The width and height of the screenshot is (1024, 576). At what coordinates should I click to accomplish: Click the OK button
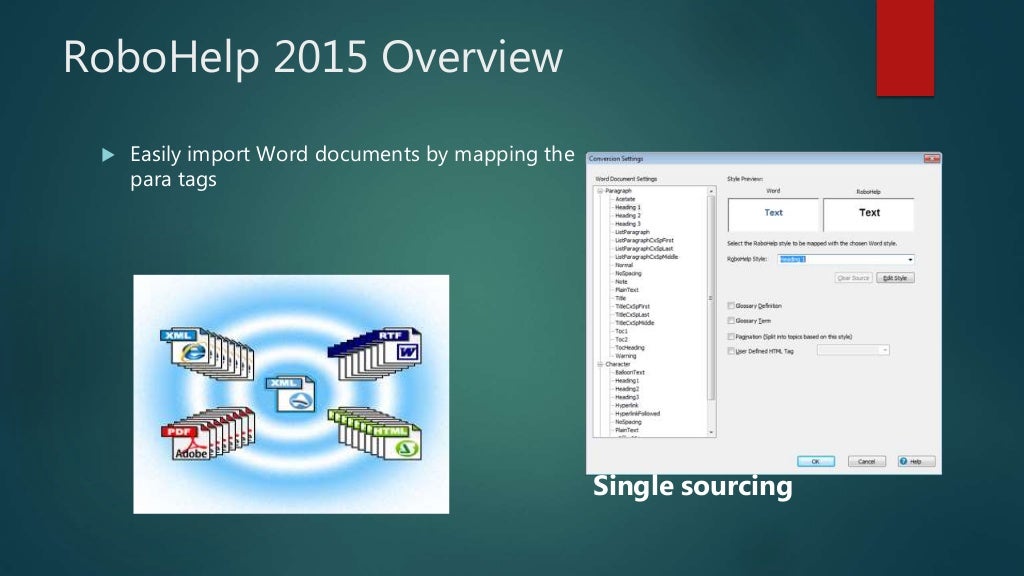(816, 461)
